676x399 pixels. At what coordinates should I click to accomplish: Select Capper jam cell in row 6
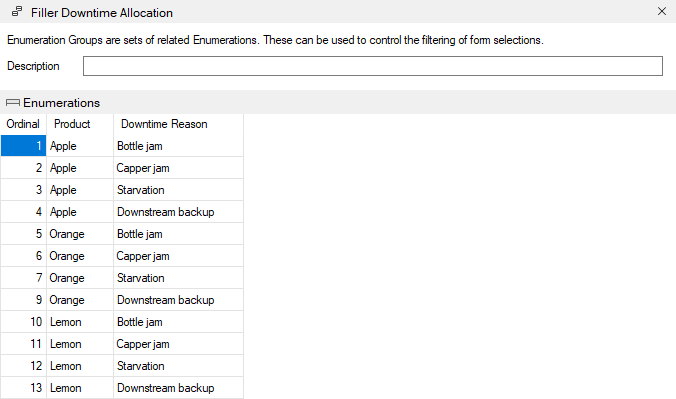tap(178, 256)
